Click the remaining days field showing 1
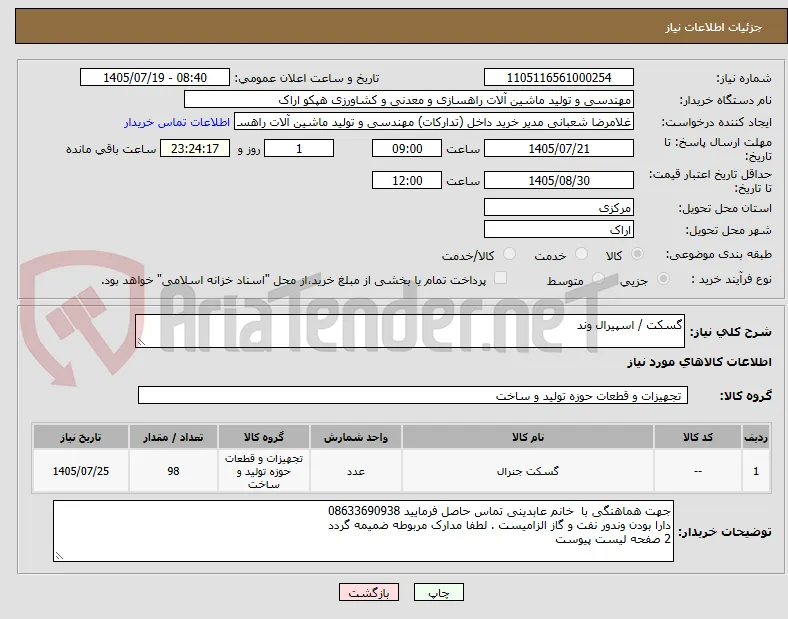The height and width of the screenshot is (619, 788). (x=299, y=148)
